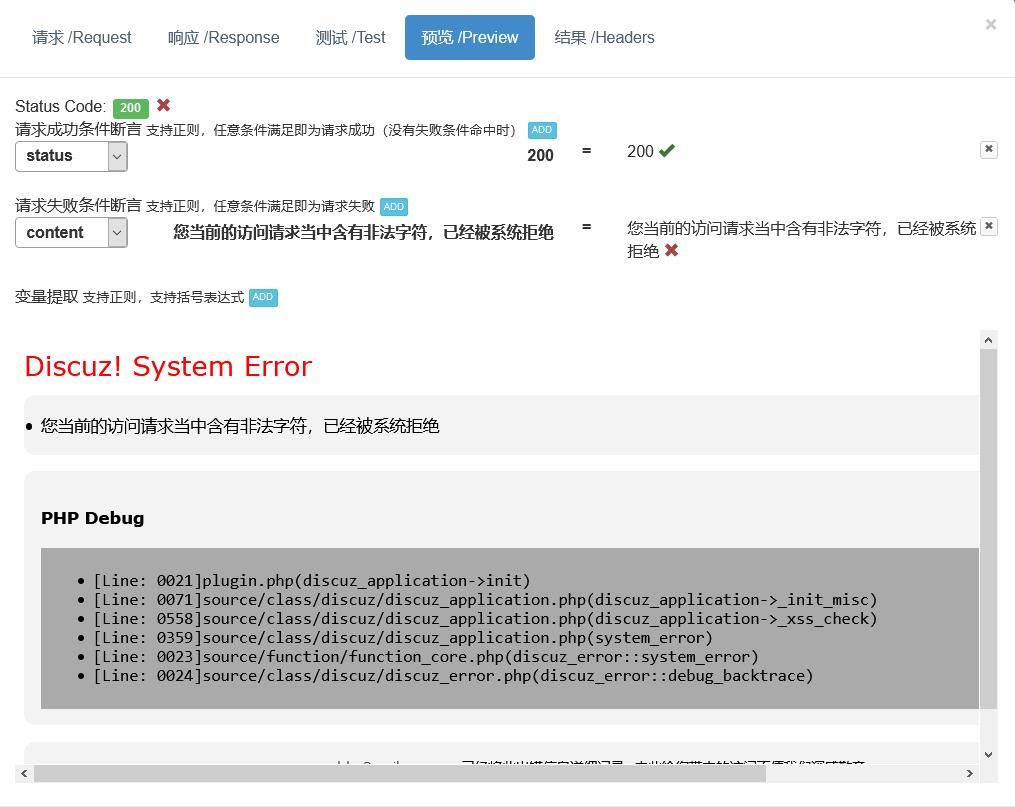Click the left arrow of horizontal scrollbar
The height and width of the screenshot is (807, 1015).
pyautogui.click(x=25, y=774)
